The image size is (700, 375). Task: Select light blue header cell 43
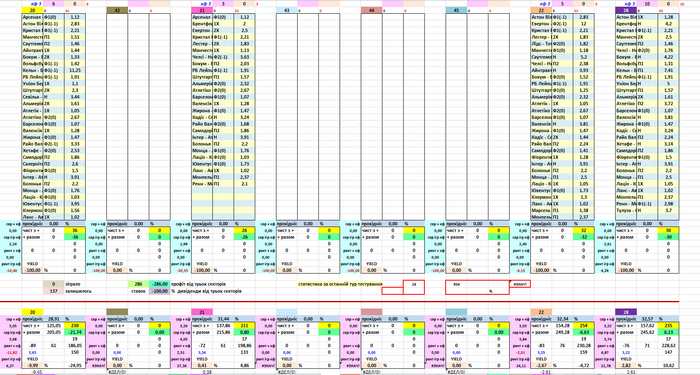(x=287, y=10)
